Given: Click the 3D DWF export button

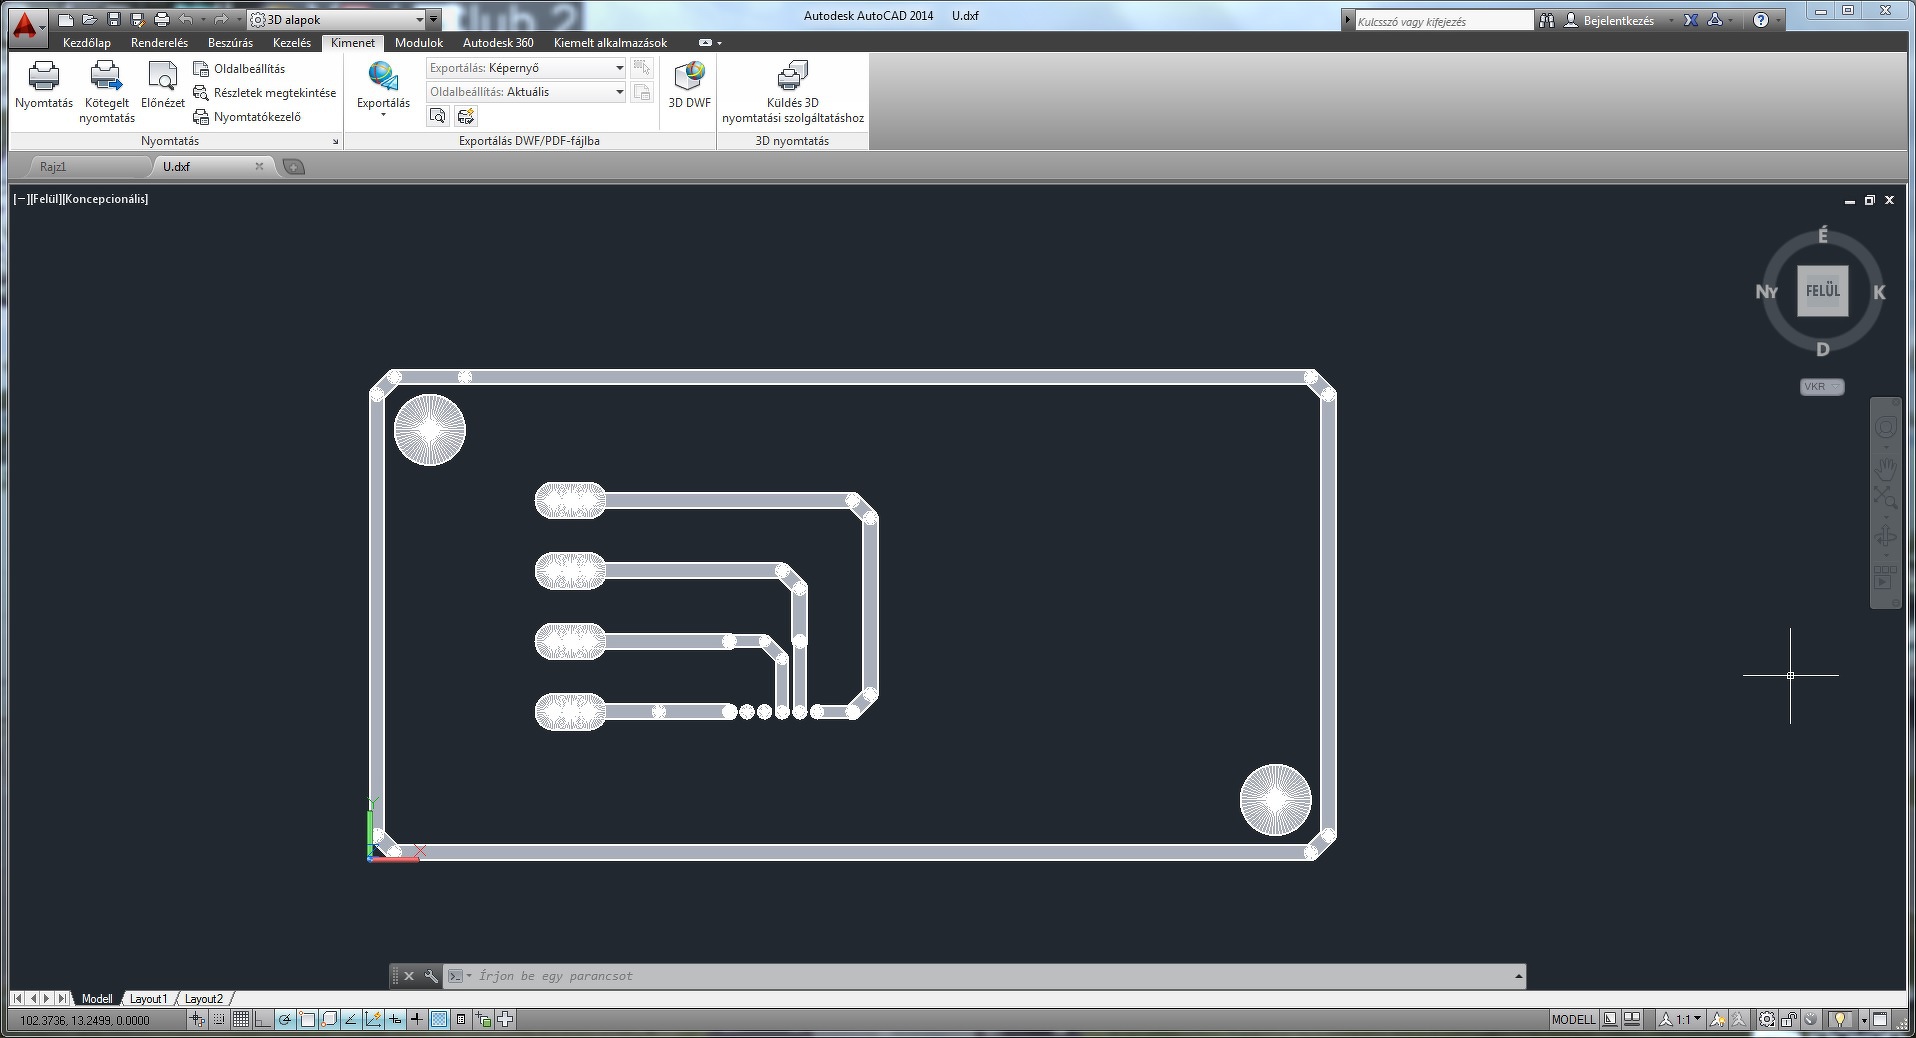Looking at the screenshot, I should point(689,85).
